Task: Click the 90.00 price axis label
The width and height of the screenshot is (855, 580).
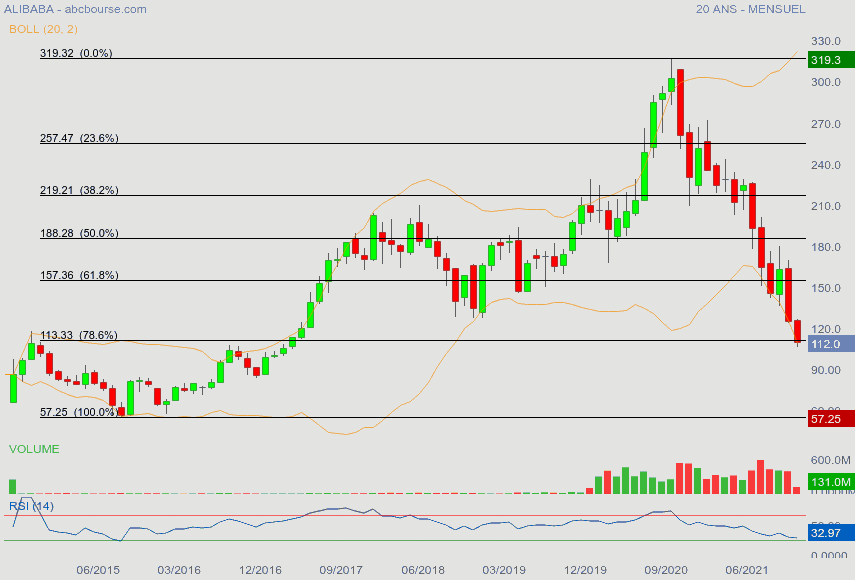Action: pyautogui.click(x=826, y=370)
